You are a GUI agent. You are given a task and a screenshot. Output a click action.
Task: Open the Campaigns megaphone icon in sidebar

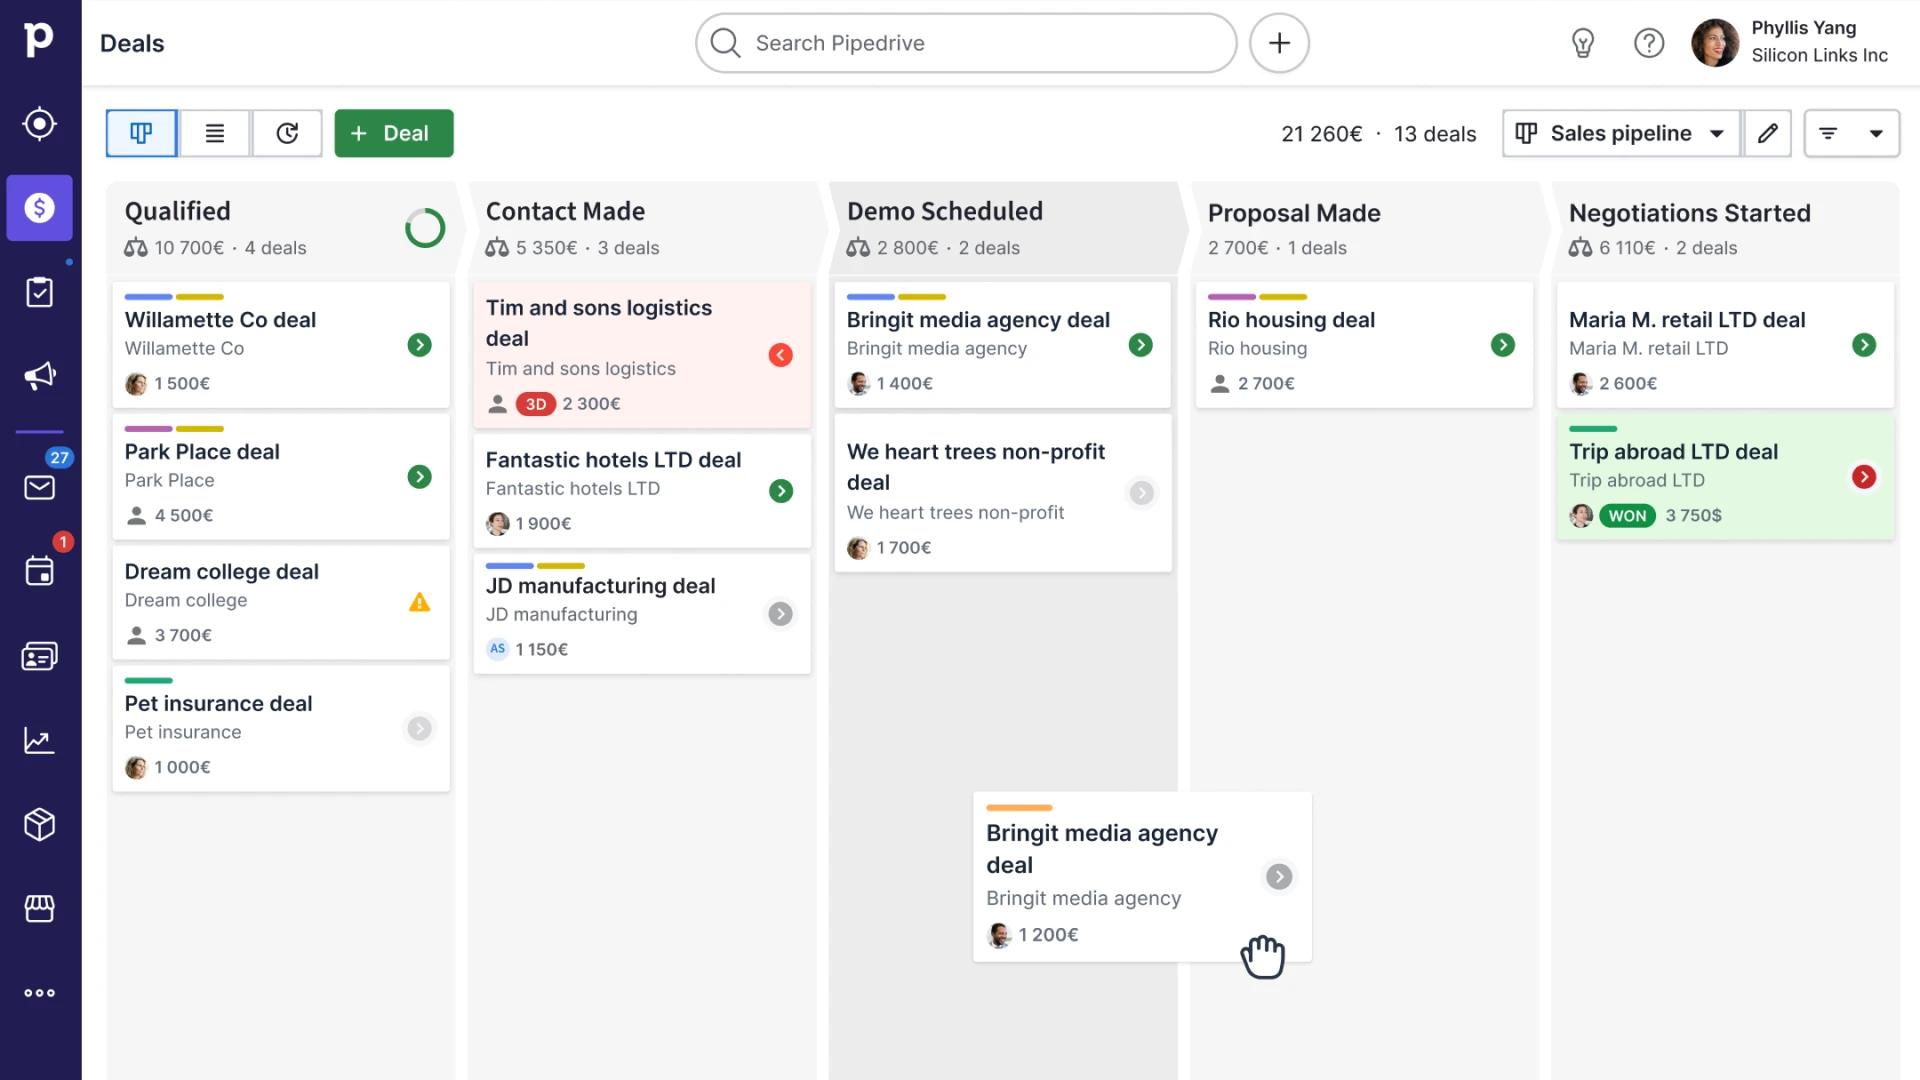coord(39,376)
